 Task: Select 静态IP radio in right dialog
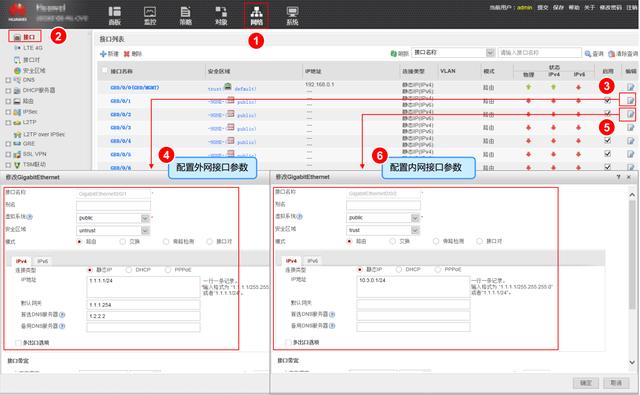[360, 270]
